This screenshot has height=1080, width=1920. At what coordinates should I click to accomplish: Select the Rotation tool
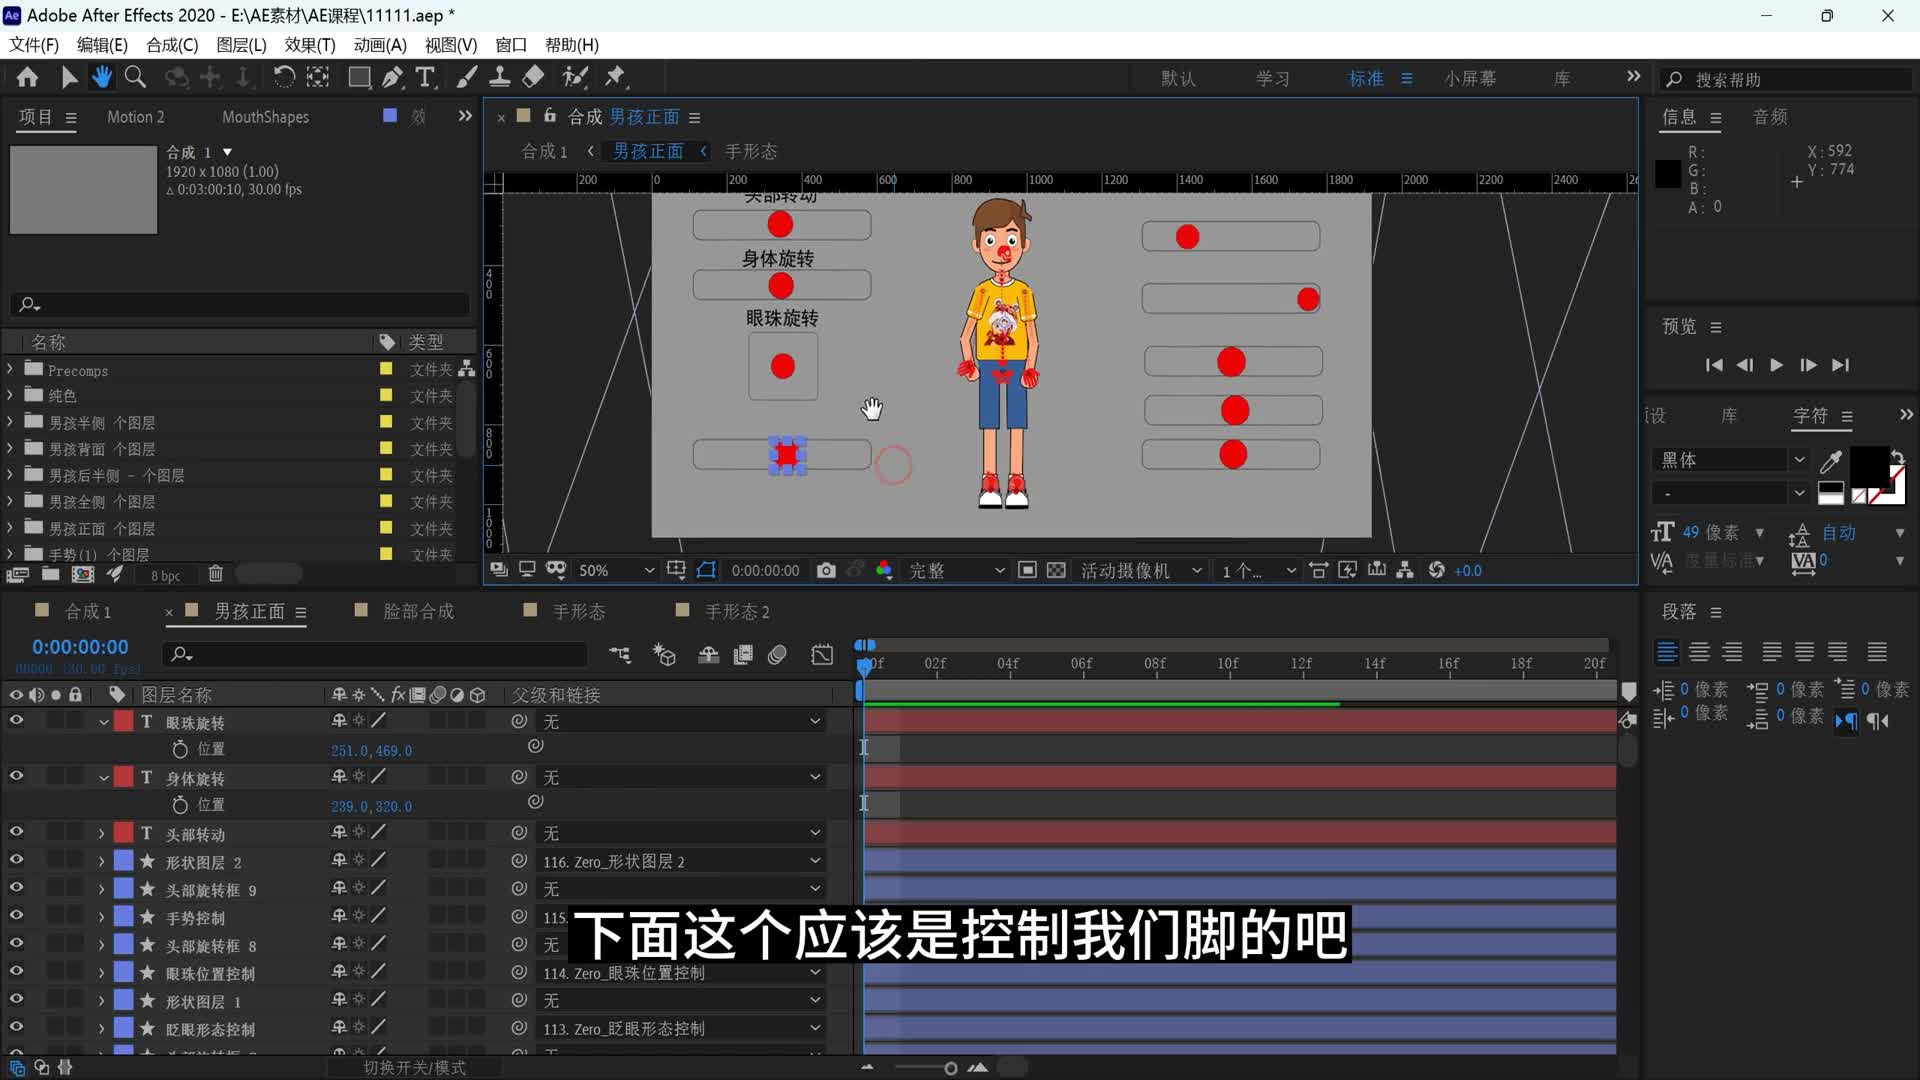pos(284,77)
